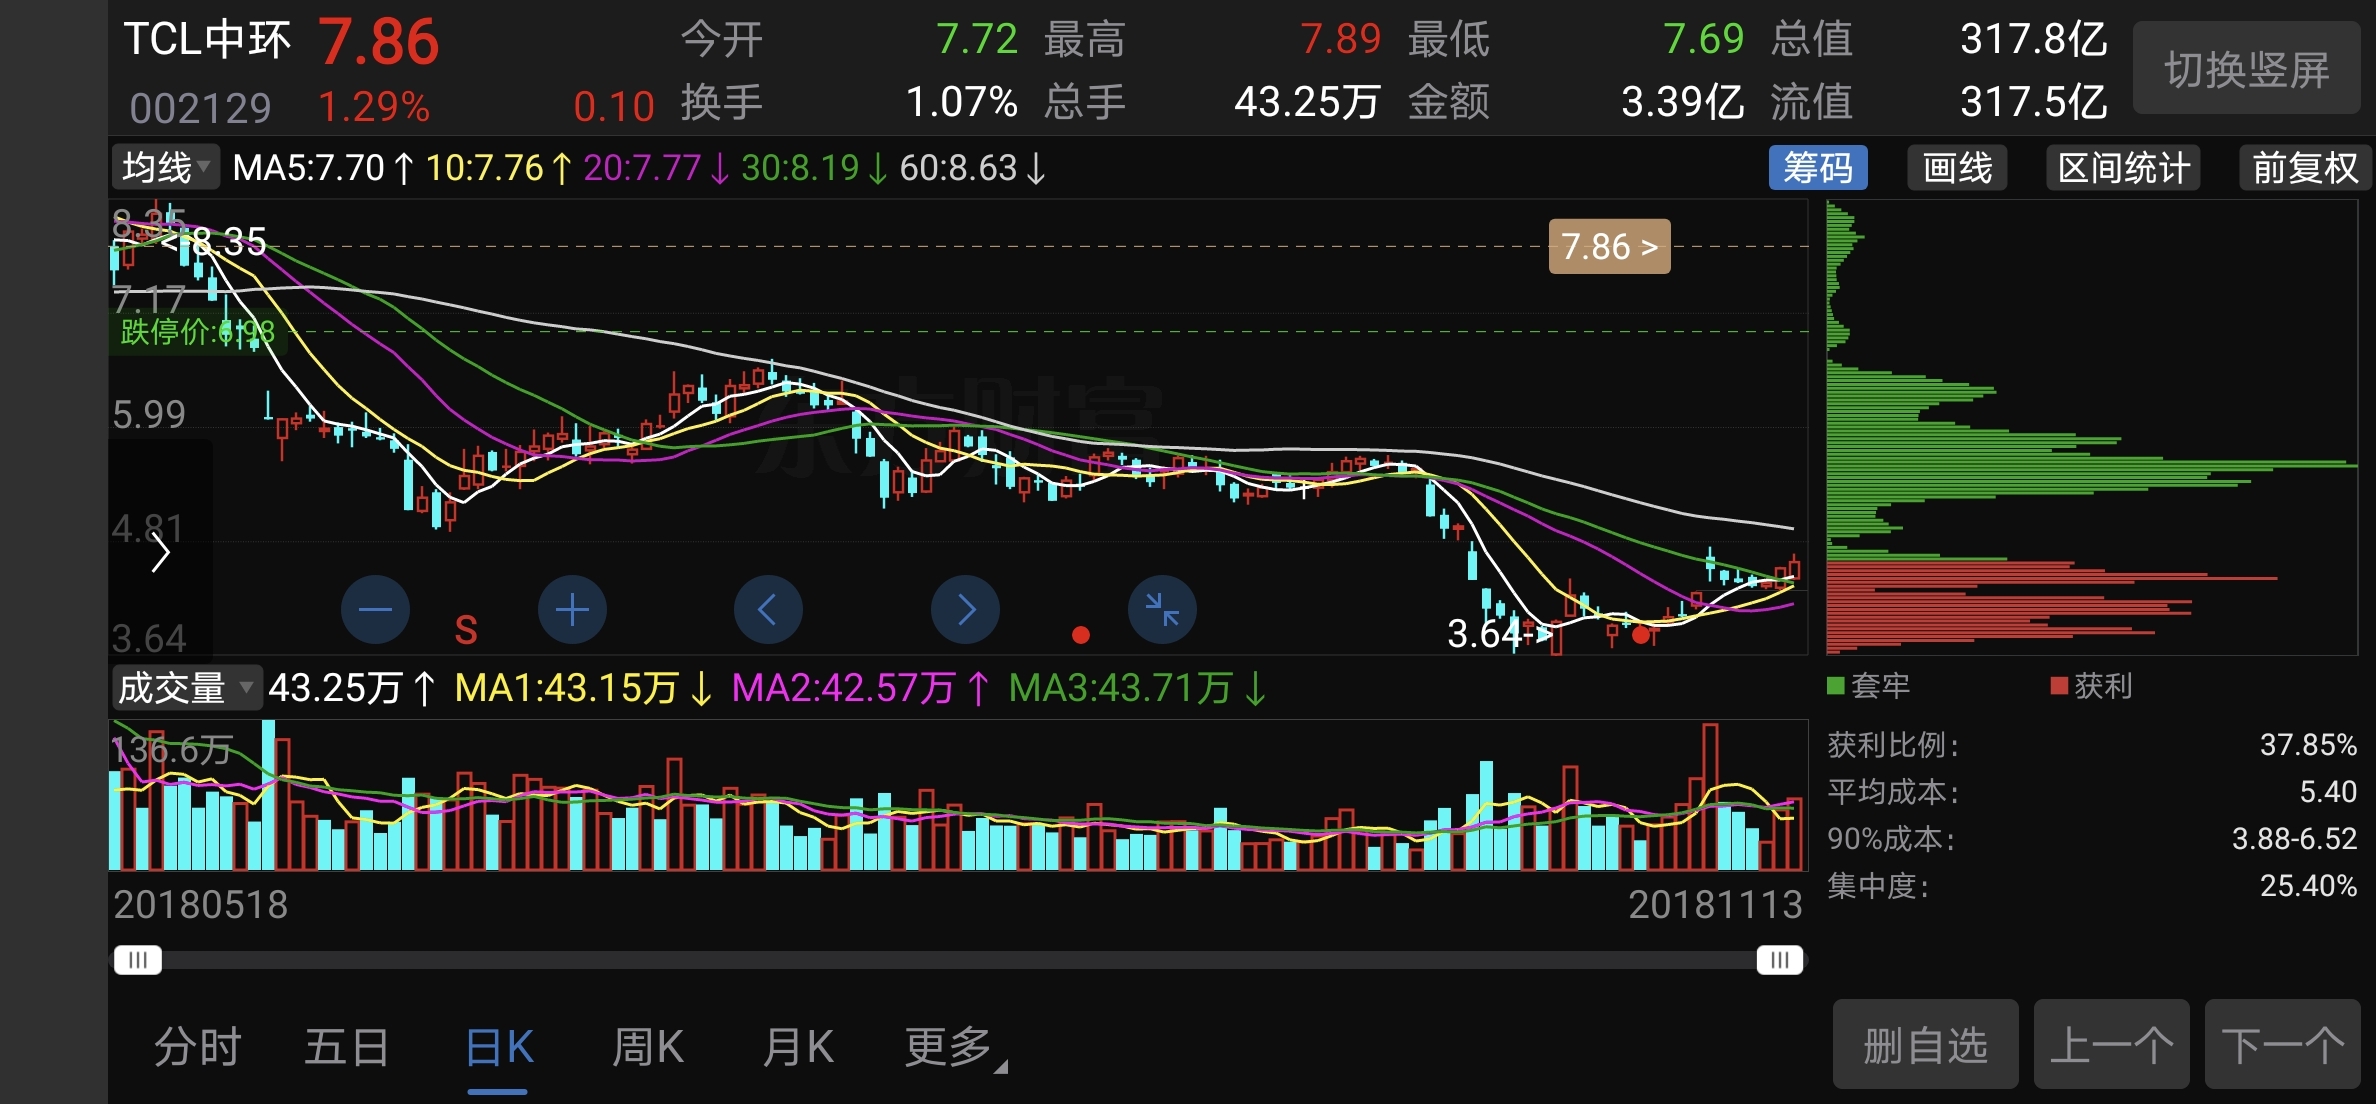Image resolution: width=2376 pixels, height=1104 pixels.
Task: Tap the start date 20180518
Action: tap(200, 905)
